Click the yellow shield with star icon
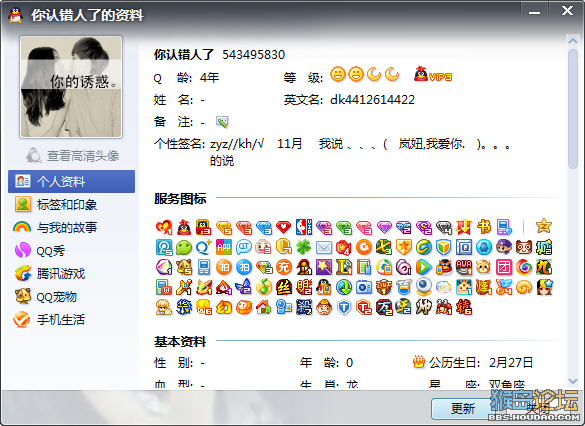 pos(404,247)
